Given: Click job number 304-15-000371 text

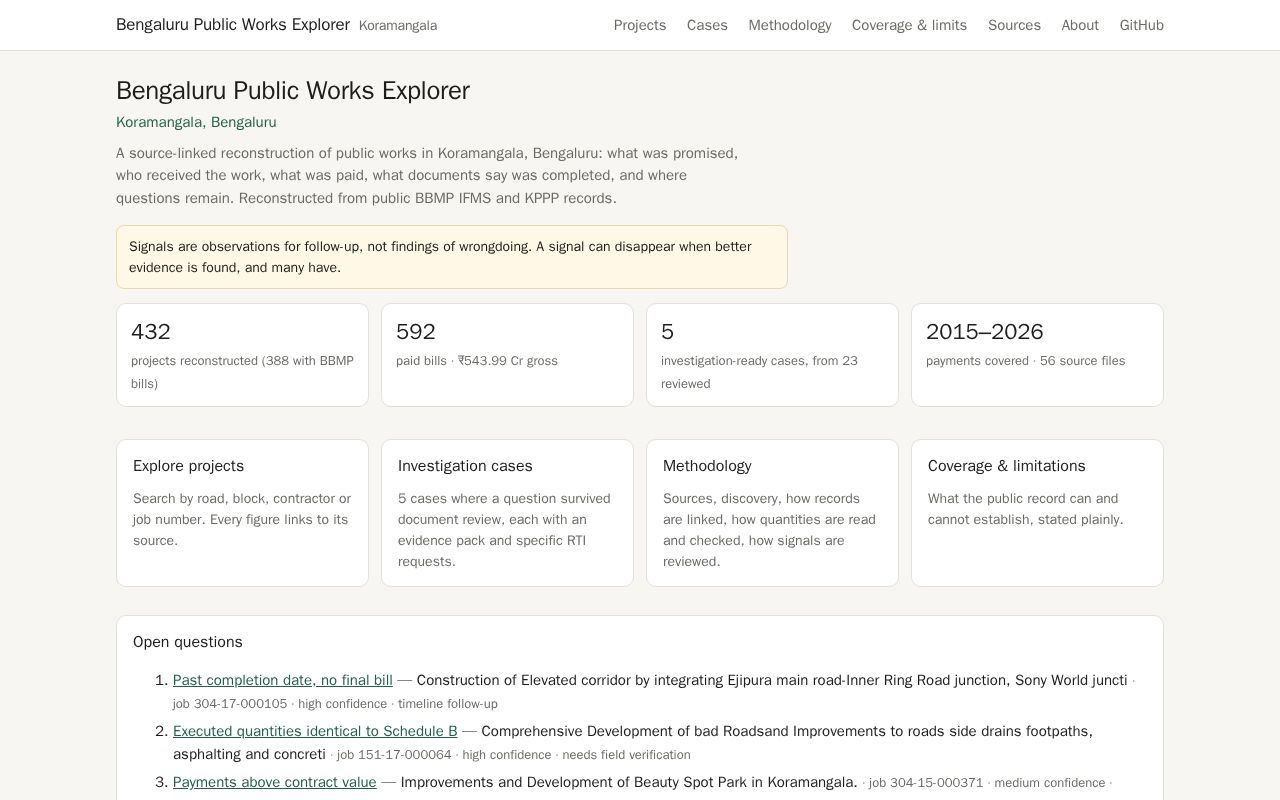Looking at the screenshot, I should coord(926,783).
